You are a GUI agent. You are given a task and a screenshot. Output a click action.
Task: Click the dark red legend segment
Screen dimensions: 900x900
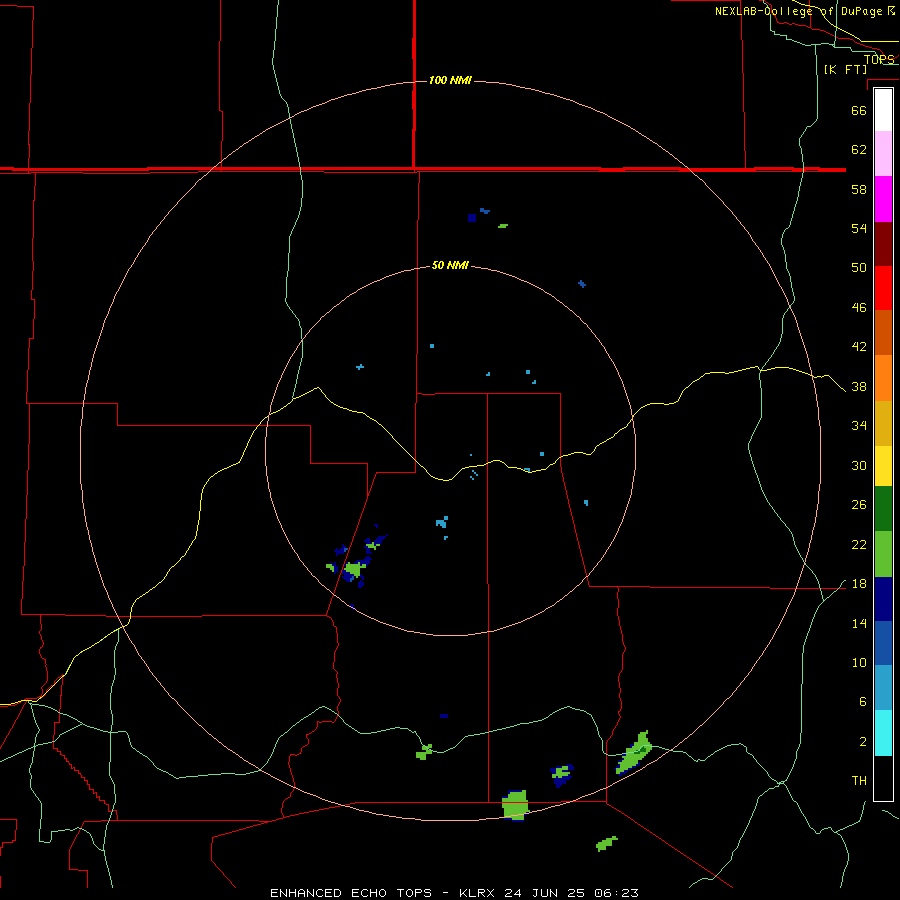pos(883,244)
